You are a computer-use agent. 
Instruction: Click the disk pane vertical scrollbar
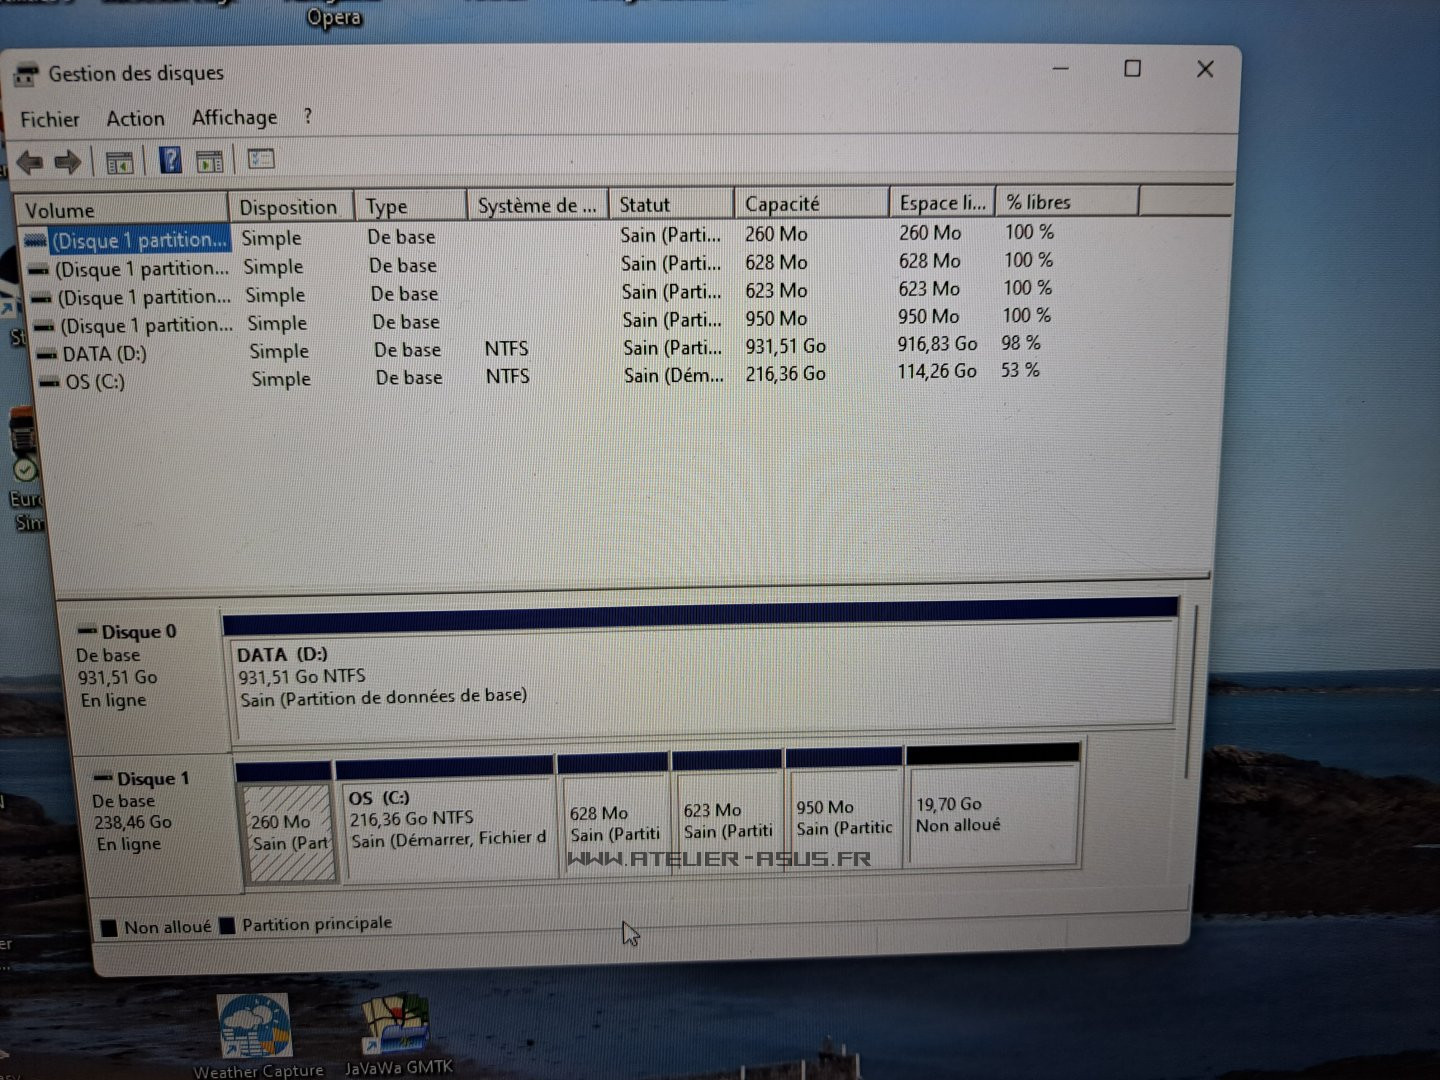[x=1189, y=690]
